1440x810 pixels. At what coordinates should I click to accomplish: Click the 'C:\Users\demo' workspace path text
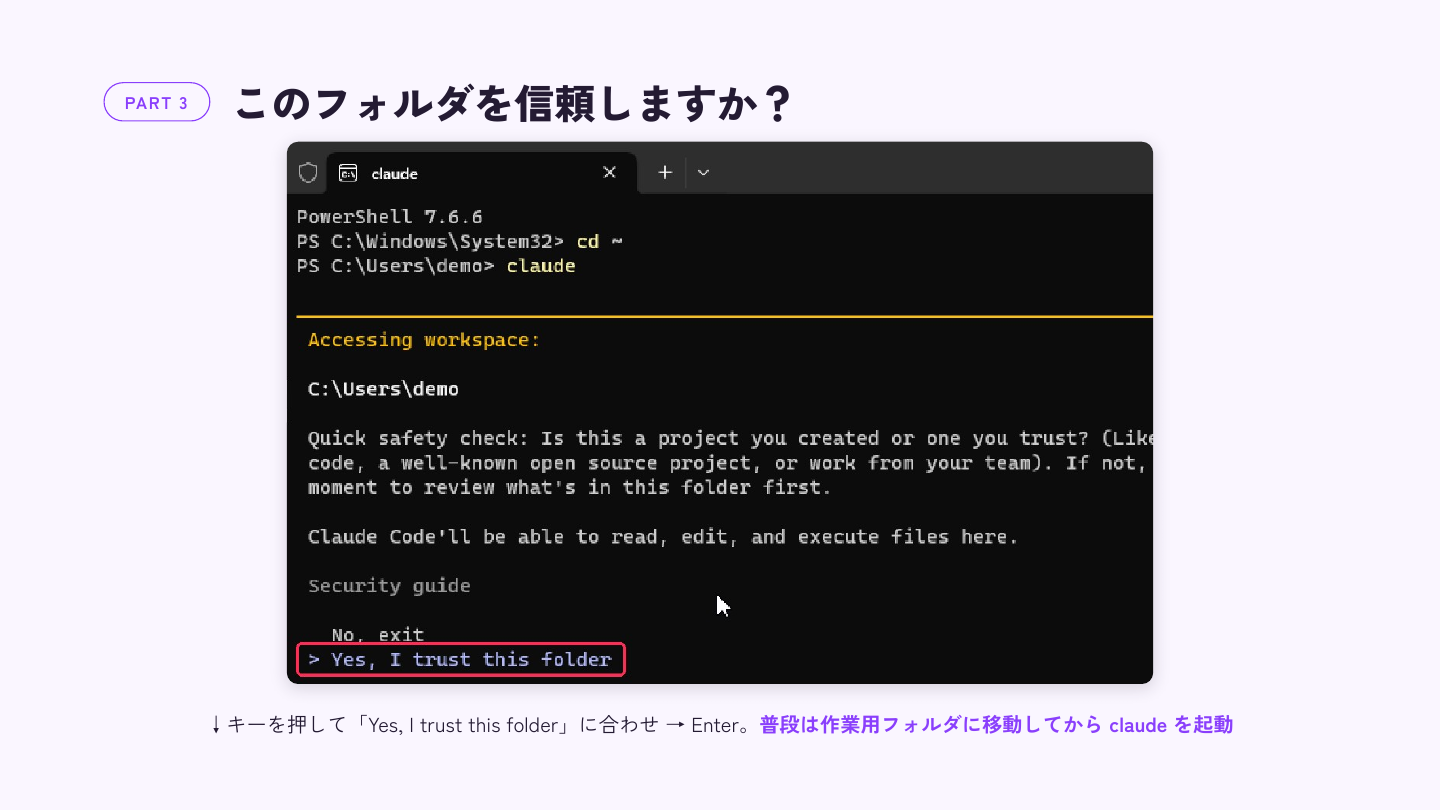[383, 389]
